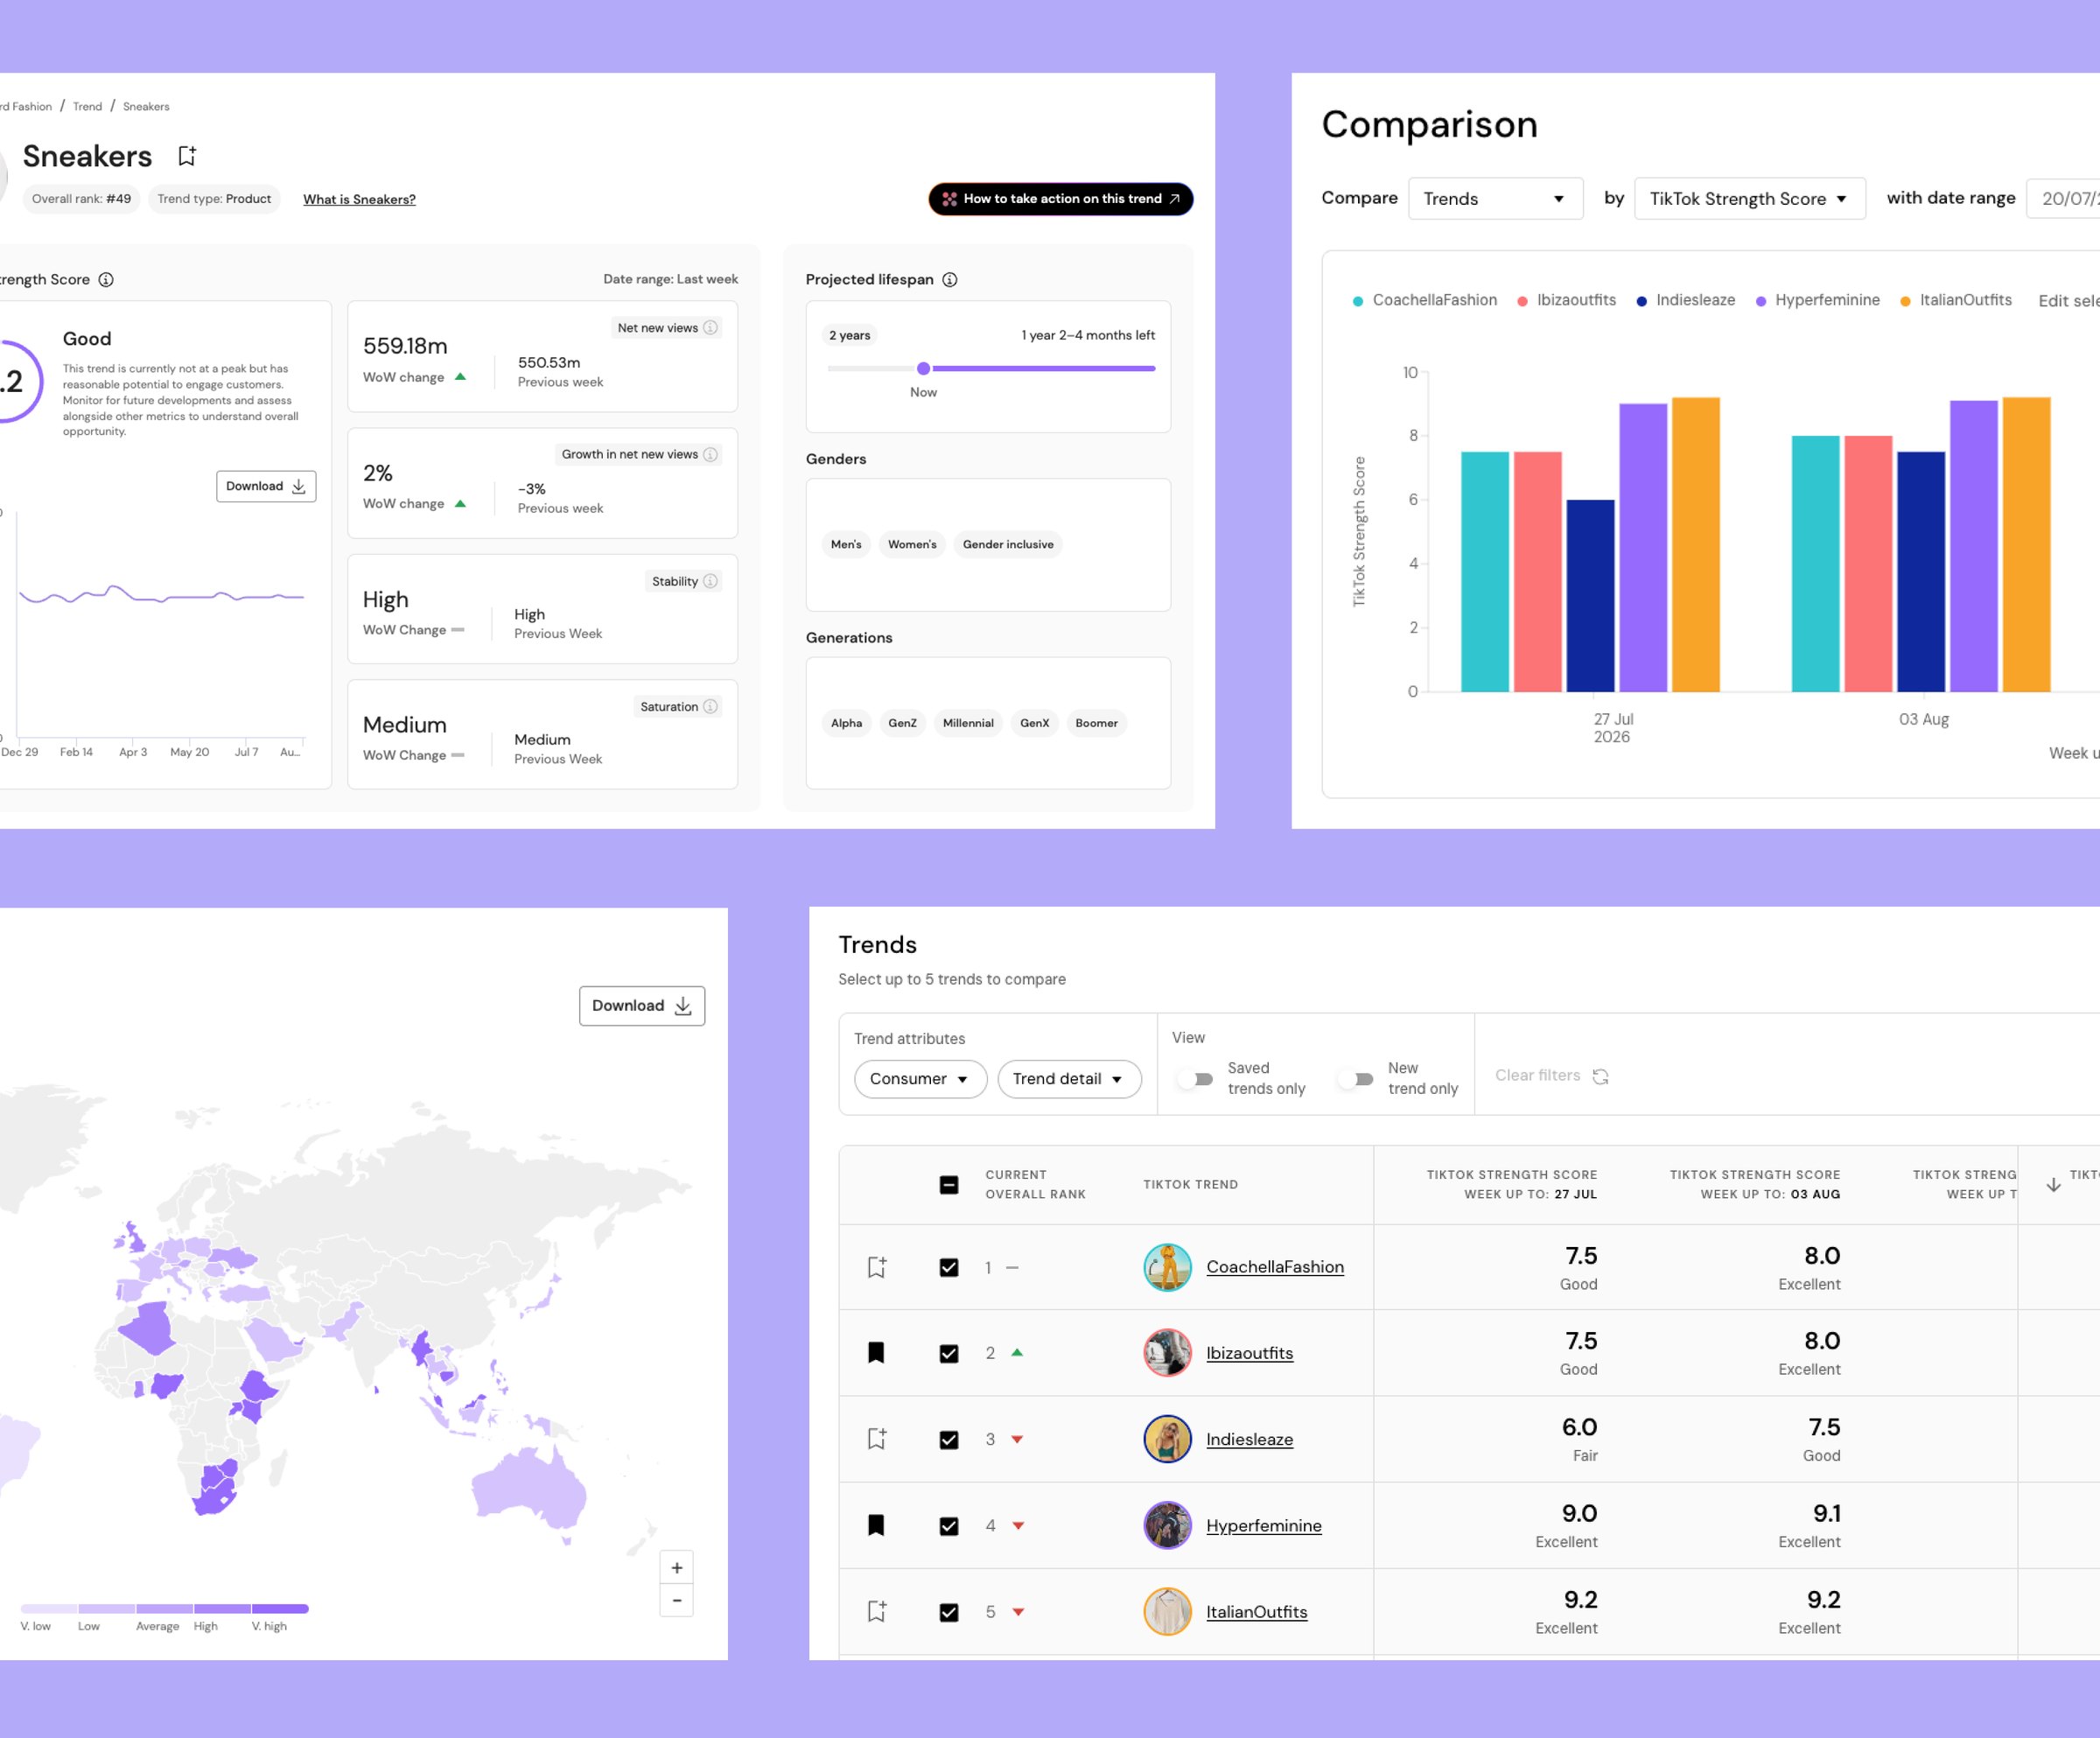Open the Indiesleaze trend link
Viewport: 2100px width, 1738px height.
click(1249, 1439)
